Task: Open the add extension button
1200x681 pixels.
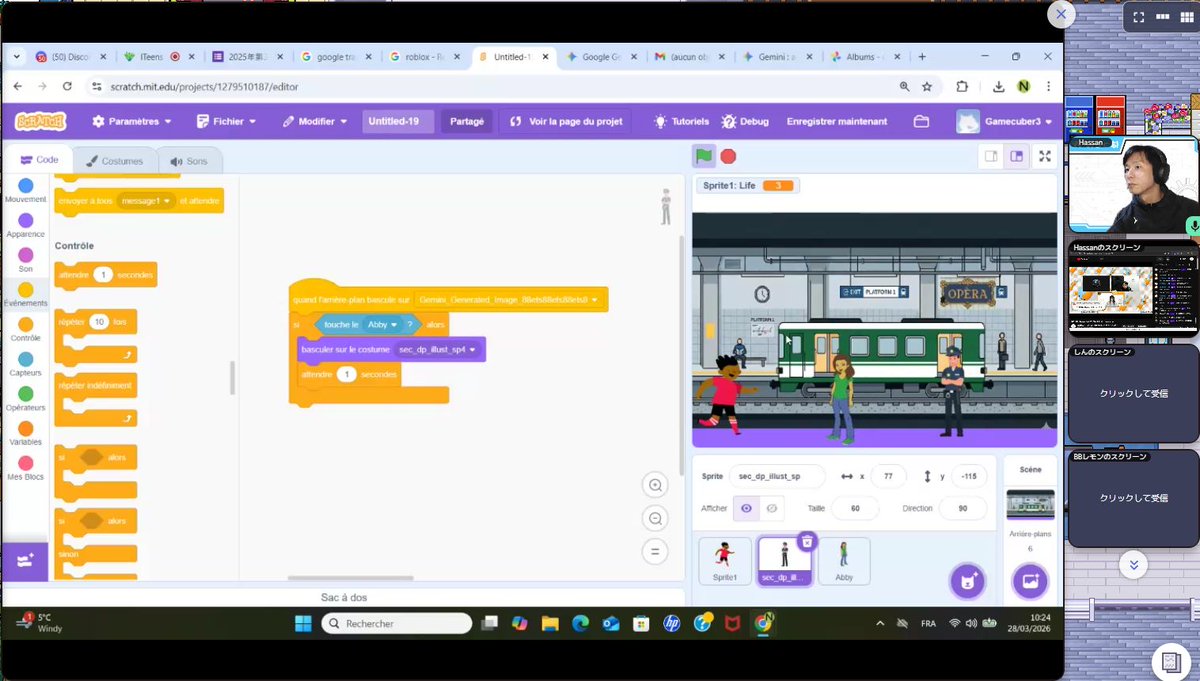Action: point(25,560)
